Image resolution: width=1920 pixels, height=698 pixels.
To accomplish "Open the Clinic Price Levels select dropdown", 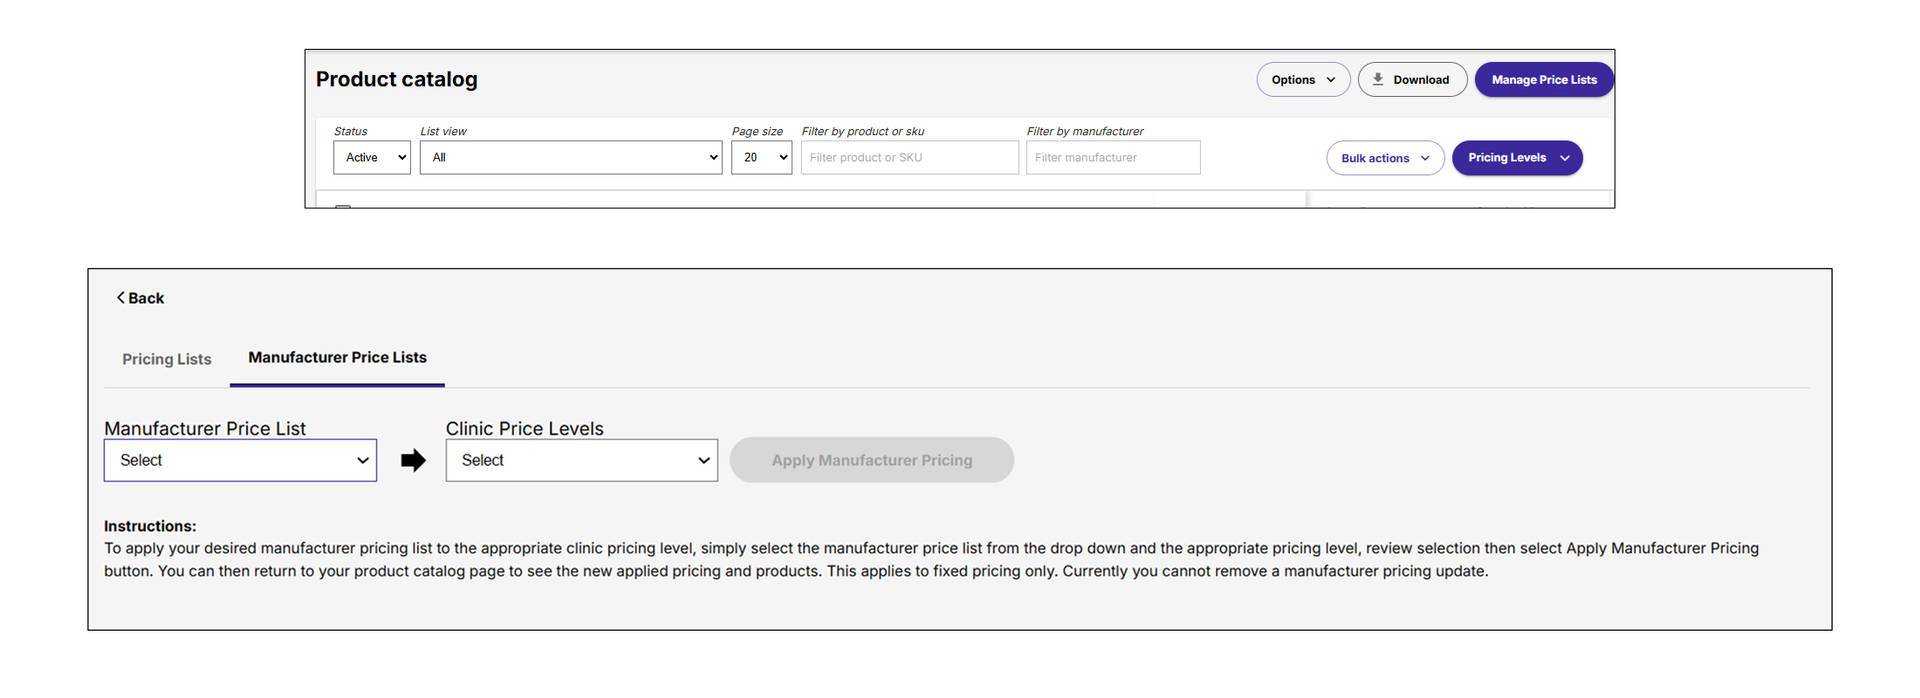I will coord(582,460).
